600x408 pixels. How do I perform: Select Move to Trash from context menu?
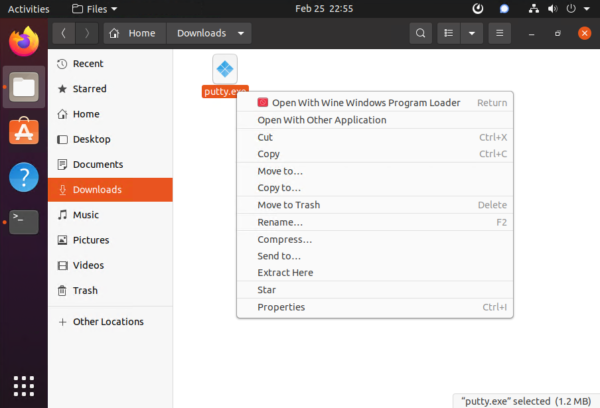(x=288, y=205)
